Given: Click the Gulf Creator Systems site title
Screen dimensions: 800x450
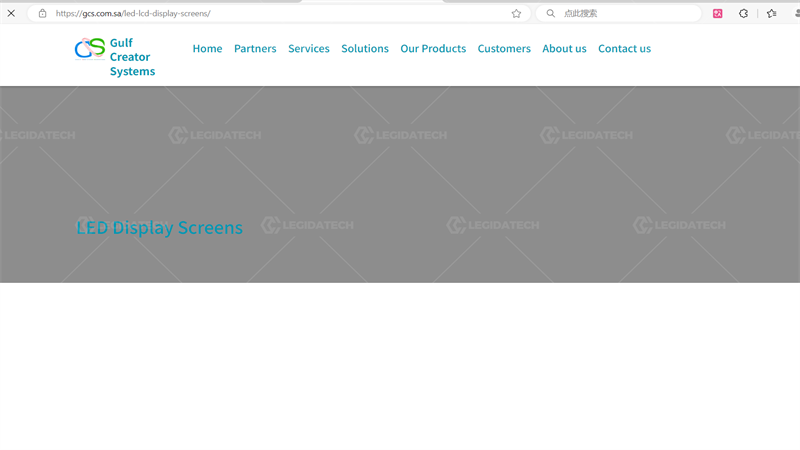Looking at the screenshot, I should click(x=132, y=57).
